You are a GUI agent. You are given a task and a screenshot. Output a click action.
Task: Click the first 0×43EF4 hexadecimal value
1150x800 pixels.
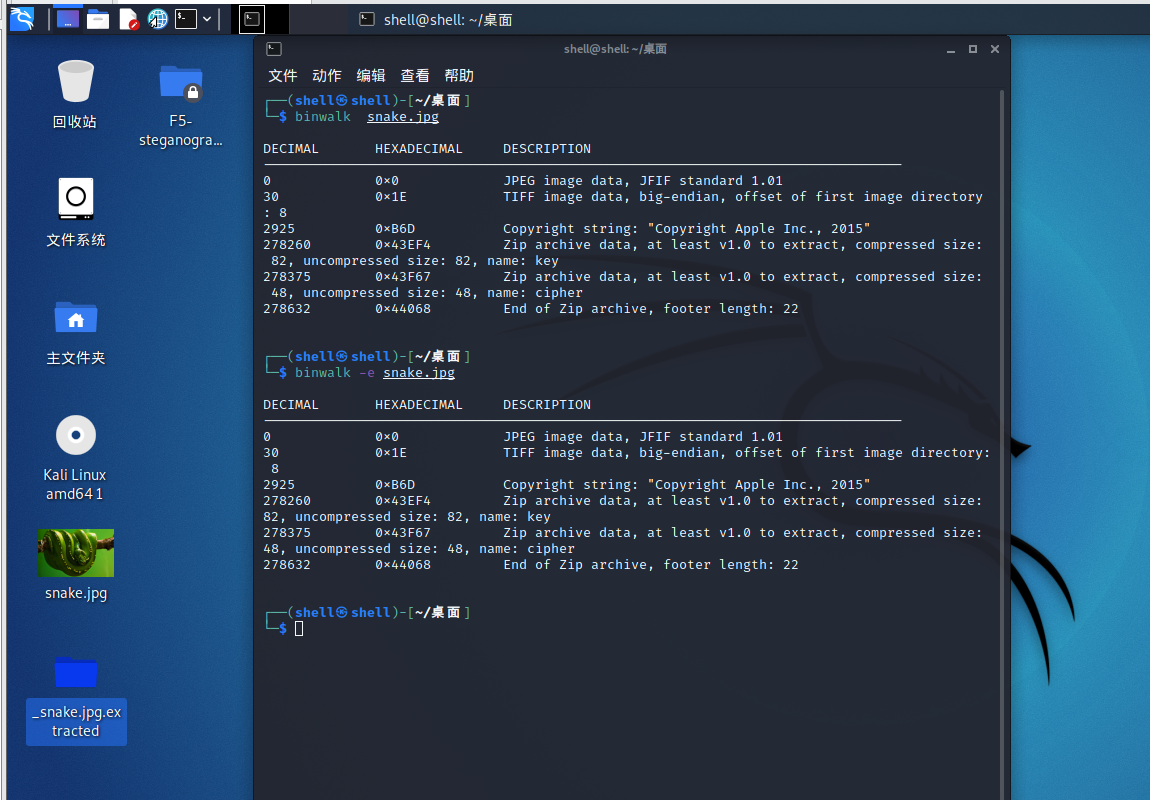click(403, 245)
